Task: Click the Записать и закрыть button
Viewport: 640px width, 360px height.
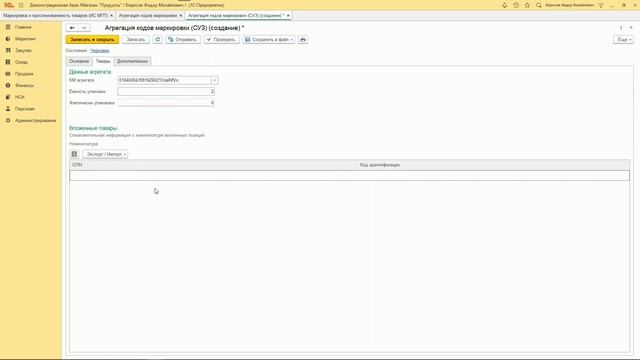Action: 92,40
